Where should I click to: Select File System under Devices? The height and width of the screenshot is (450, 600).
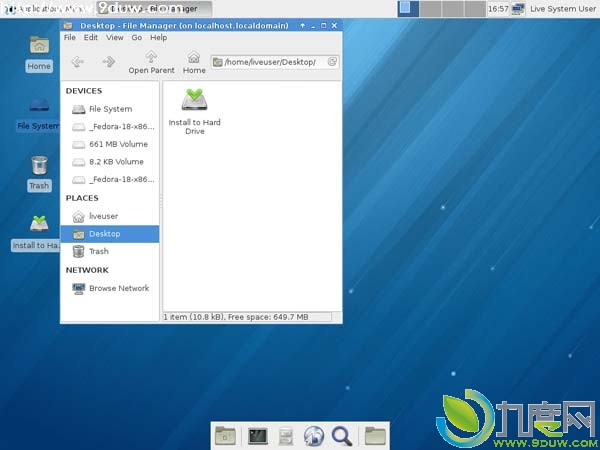pyautogui.click(x=109, y=109)
